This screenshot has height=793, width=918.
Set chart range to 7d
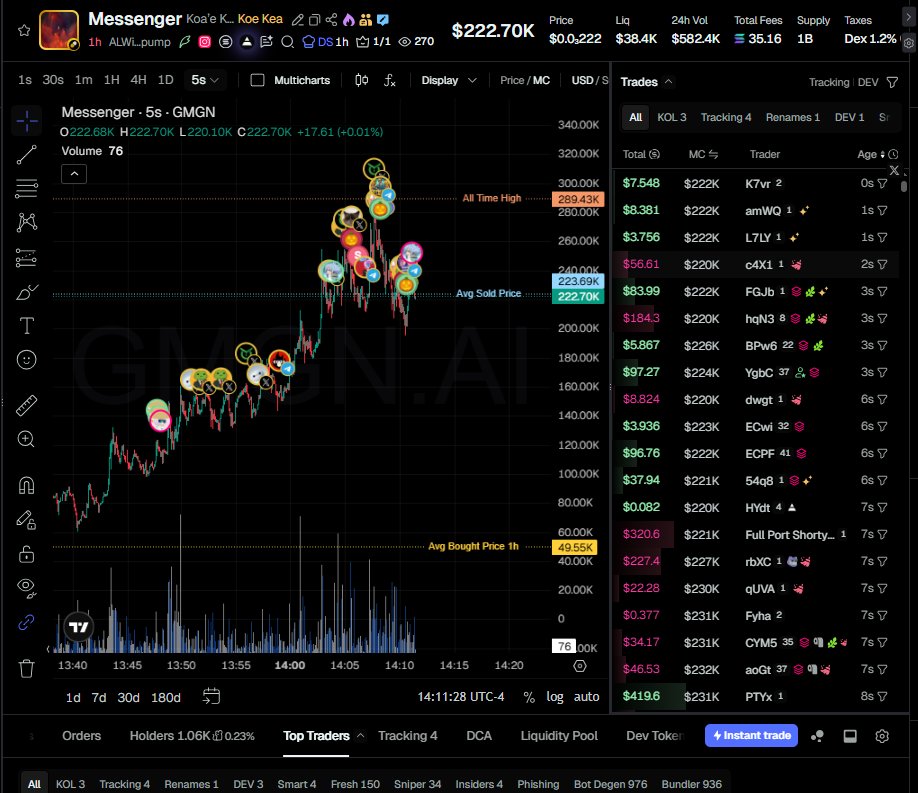[x=99, y=698]
